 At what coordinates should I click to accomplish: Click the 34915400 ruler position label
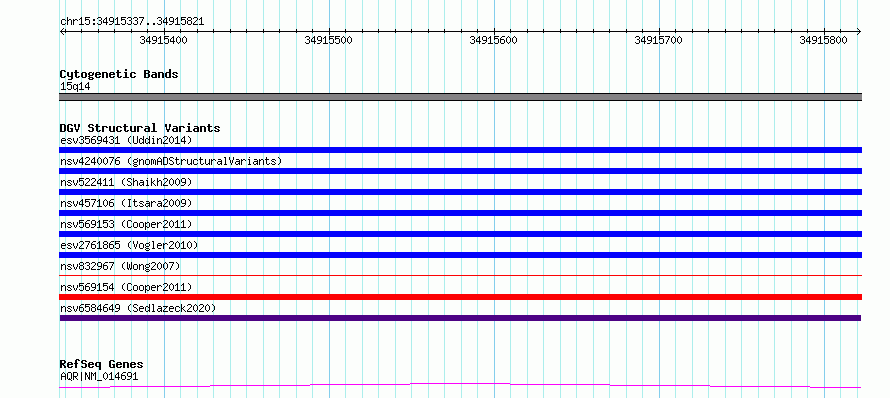(x=163, y=40)
